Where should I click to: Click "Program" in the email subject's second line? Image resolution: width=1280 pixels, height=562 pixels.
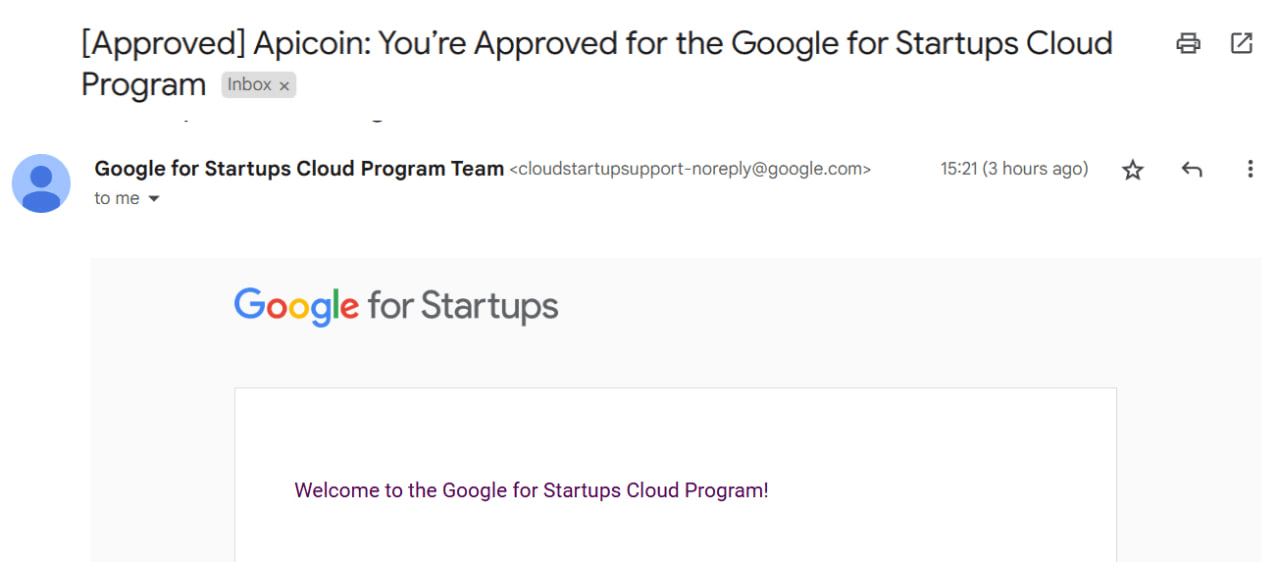[x=143, y=85]
